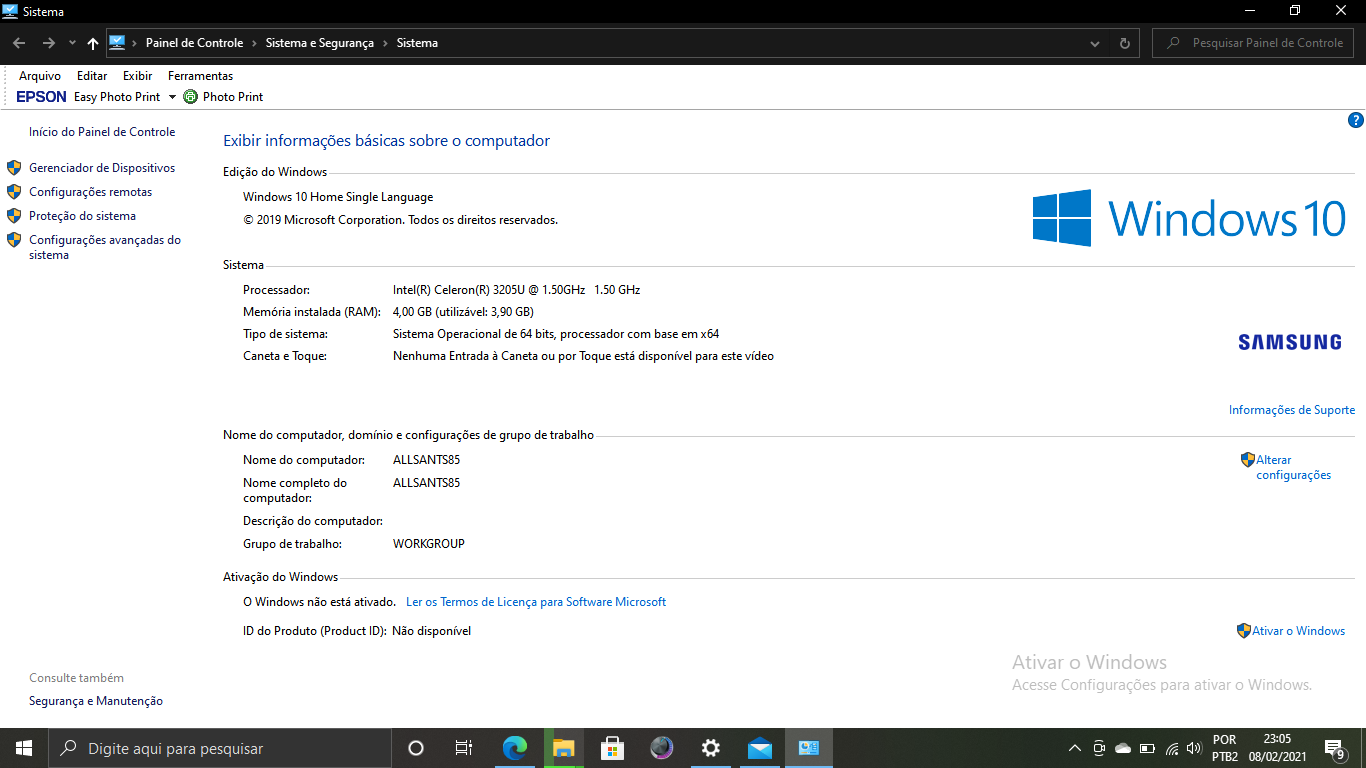
Task: Click Alterar configurações link
Action: (1293, 467)
